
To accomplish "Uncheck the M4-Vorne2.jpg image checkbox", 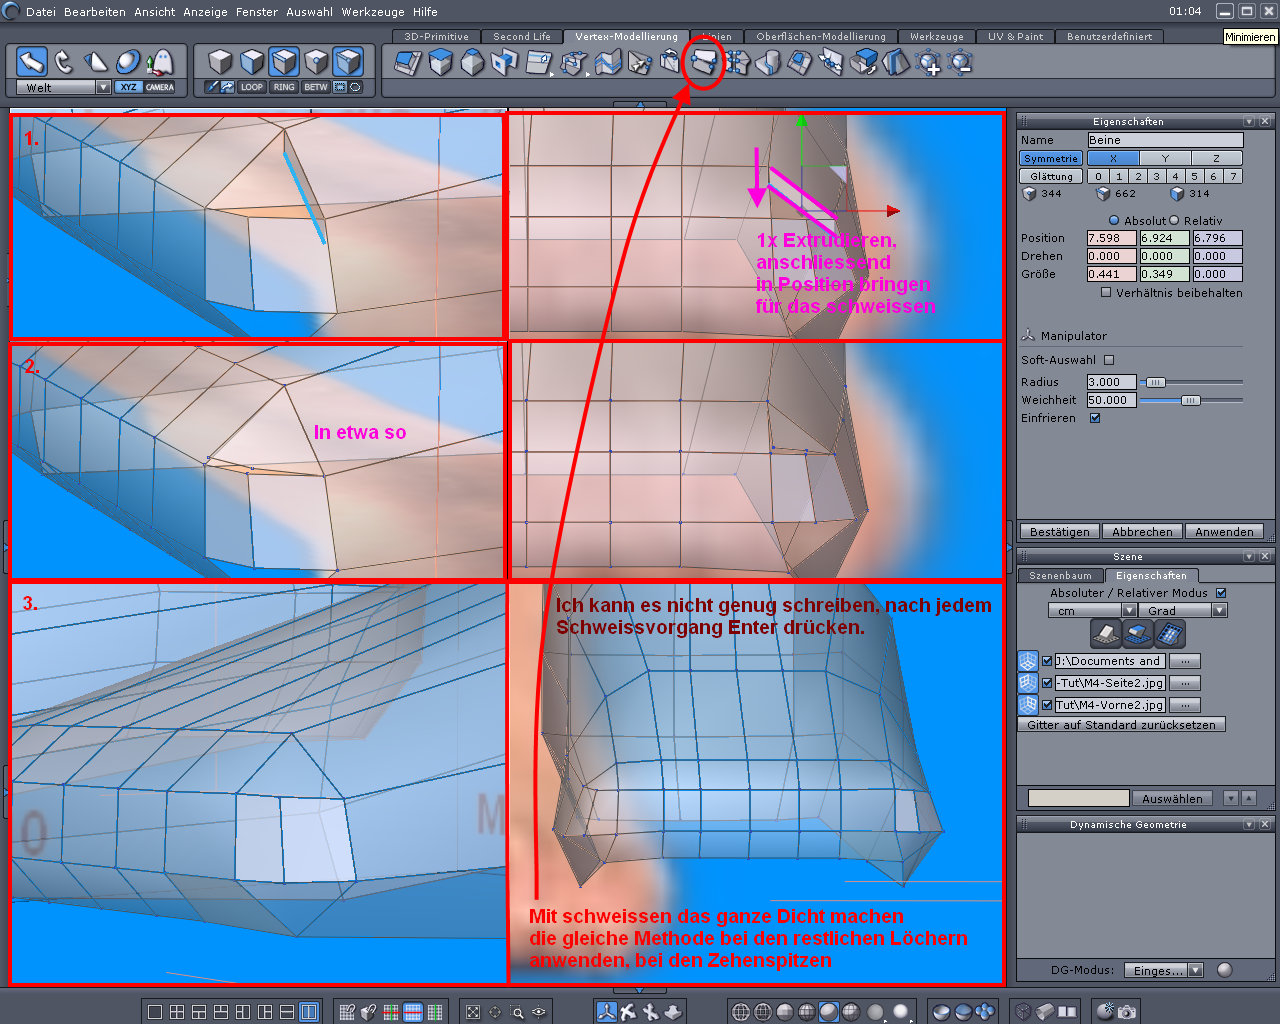I will click(1047, 705).
